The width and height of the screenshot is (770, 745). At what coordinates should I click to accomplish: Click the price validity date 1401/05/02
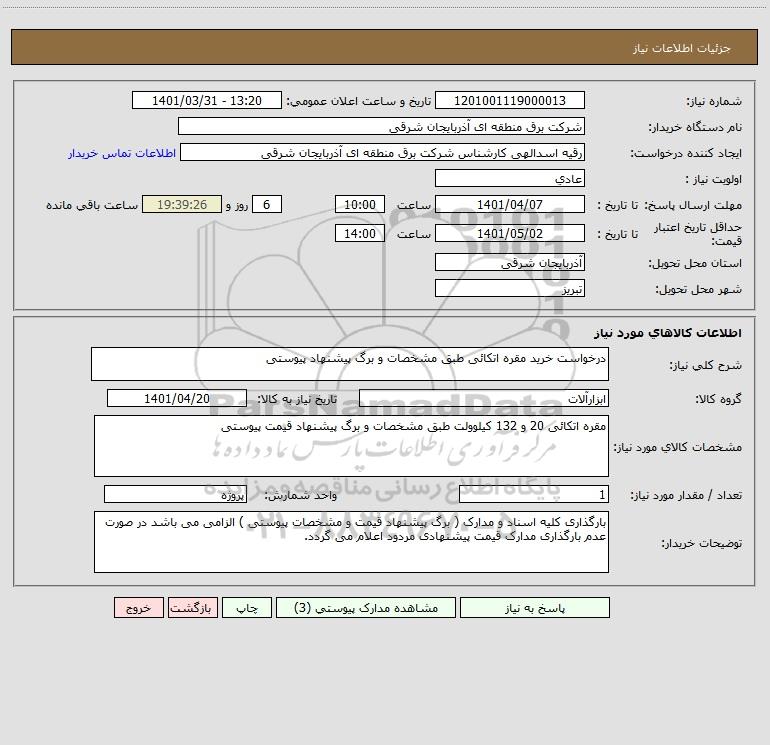coord(510,233)
